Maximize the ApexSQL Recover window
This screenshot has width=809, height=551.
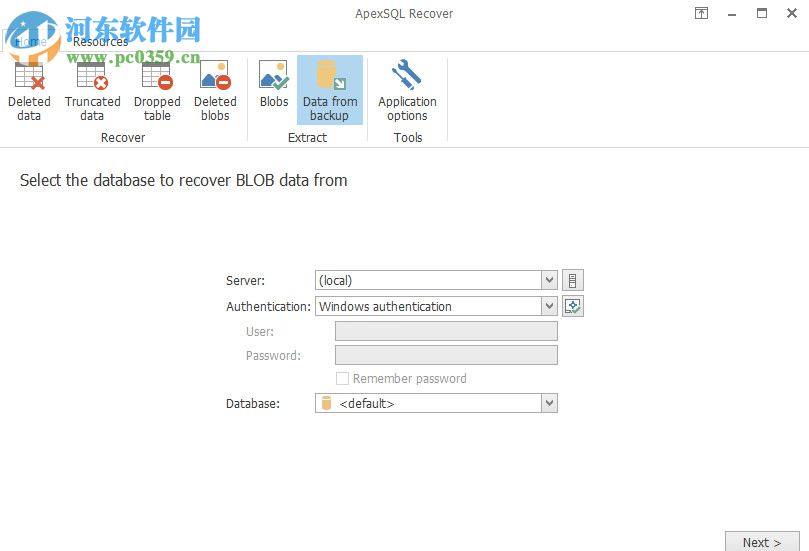[762, 13]
